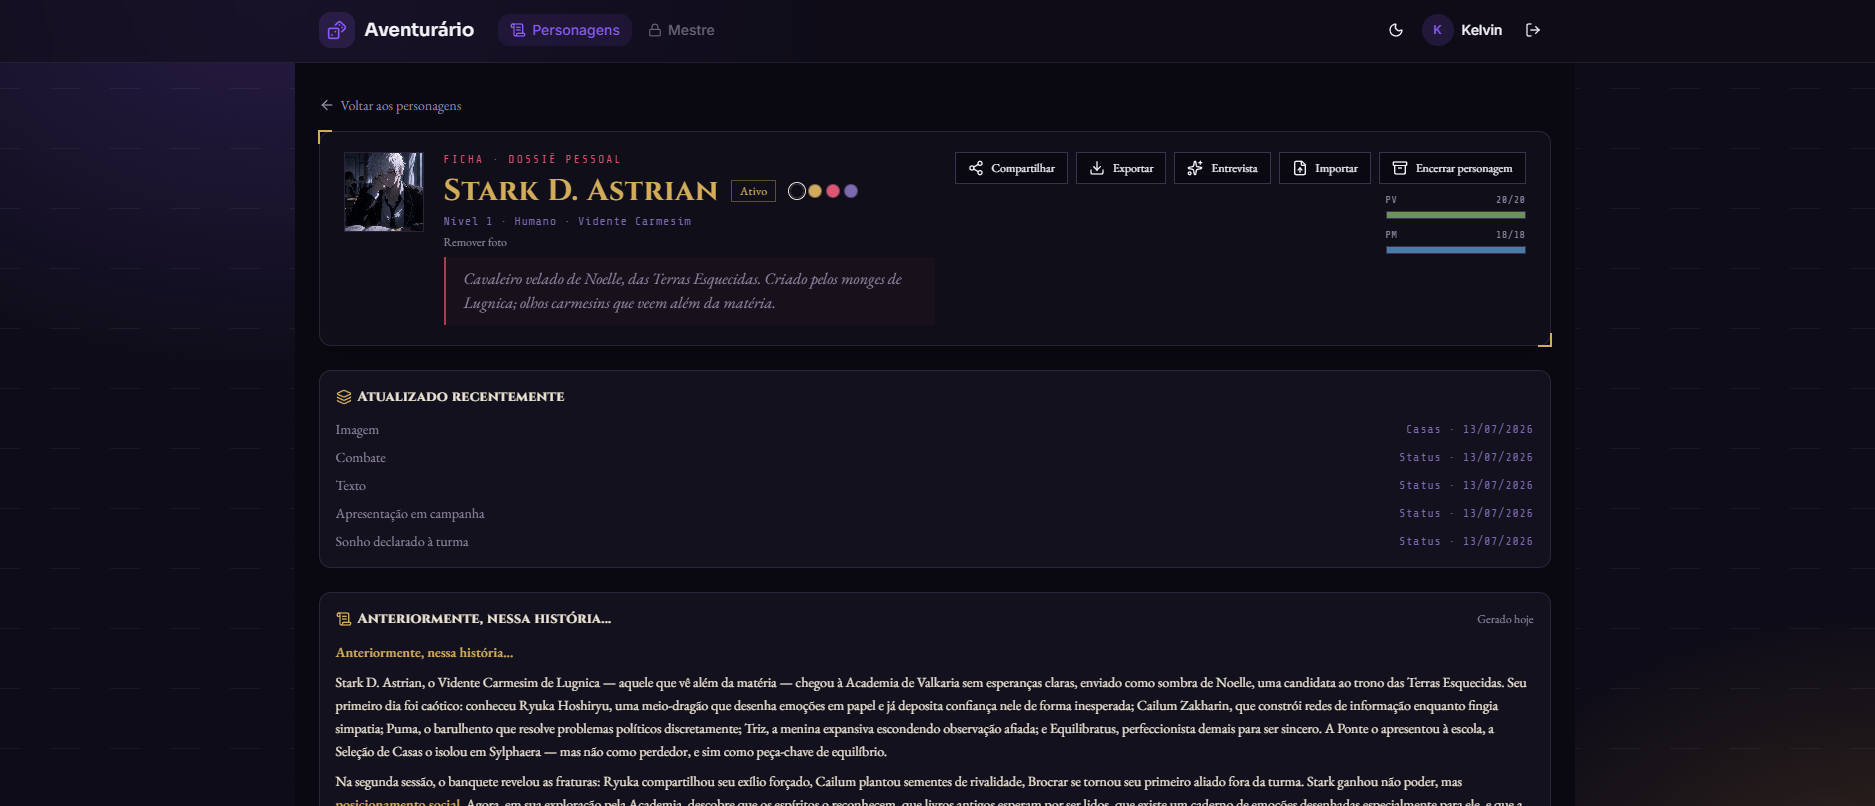Click the golden 'Anteriormente, nessa história...' subtitle

(424, 653)
